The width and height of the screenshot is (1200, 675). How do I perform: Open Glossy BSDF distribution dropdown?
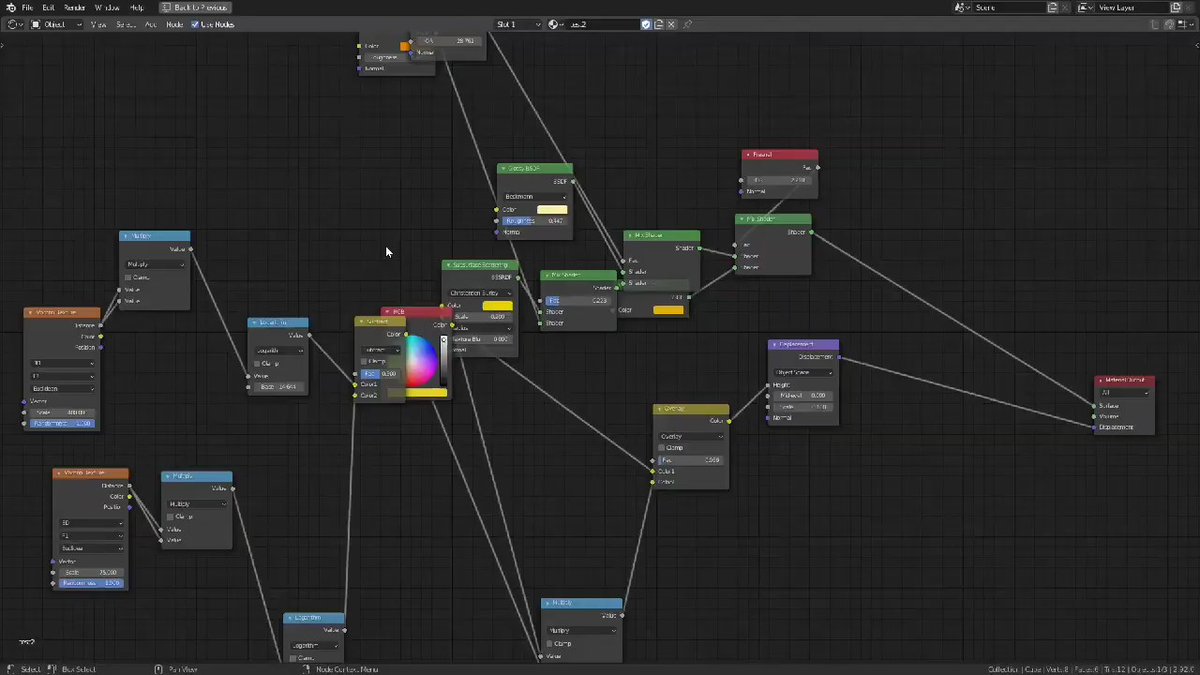click(x=535, y=197)
